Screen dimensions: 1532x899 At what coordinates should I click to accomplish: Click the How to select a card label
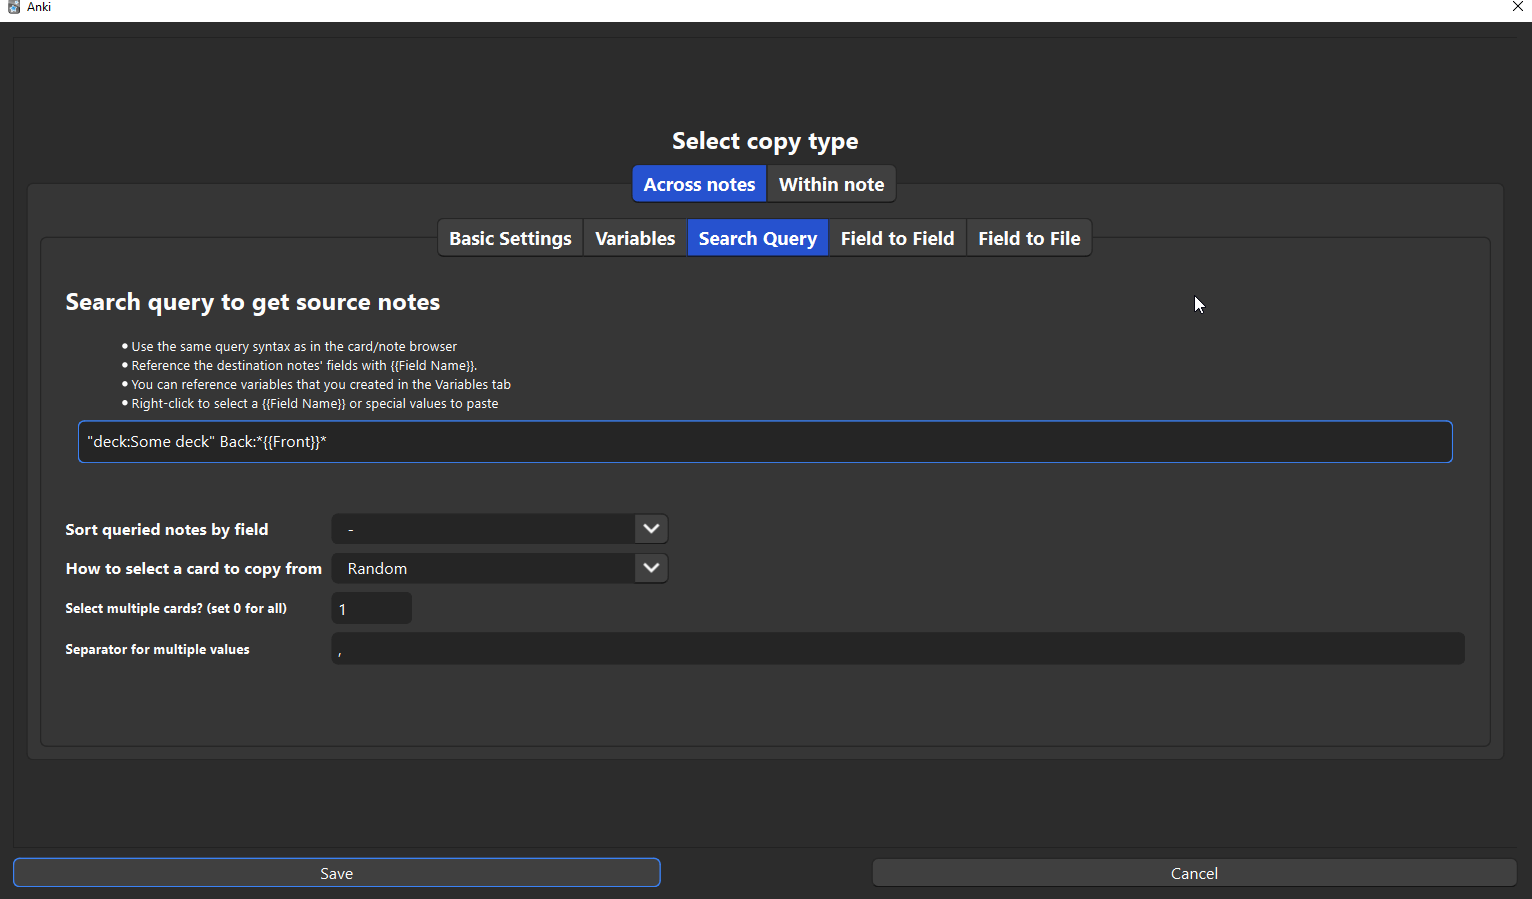pos(193,569)
